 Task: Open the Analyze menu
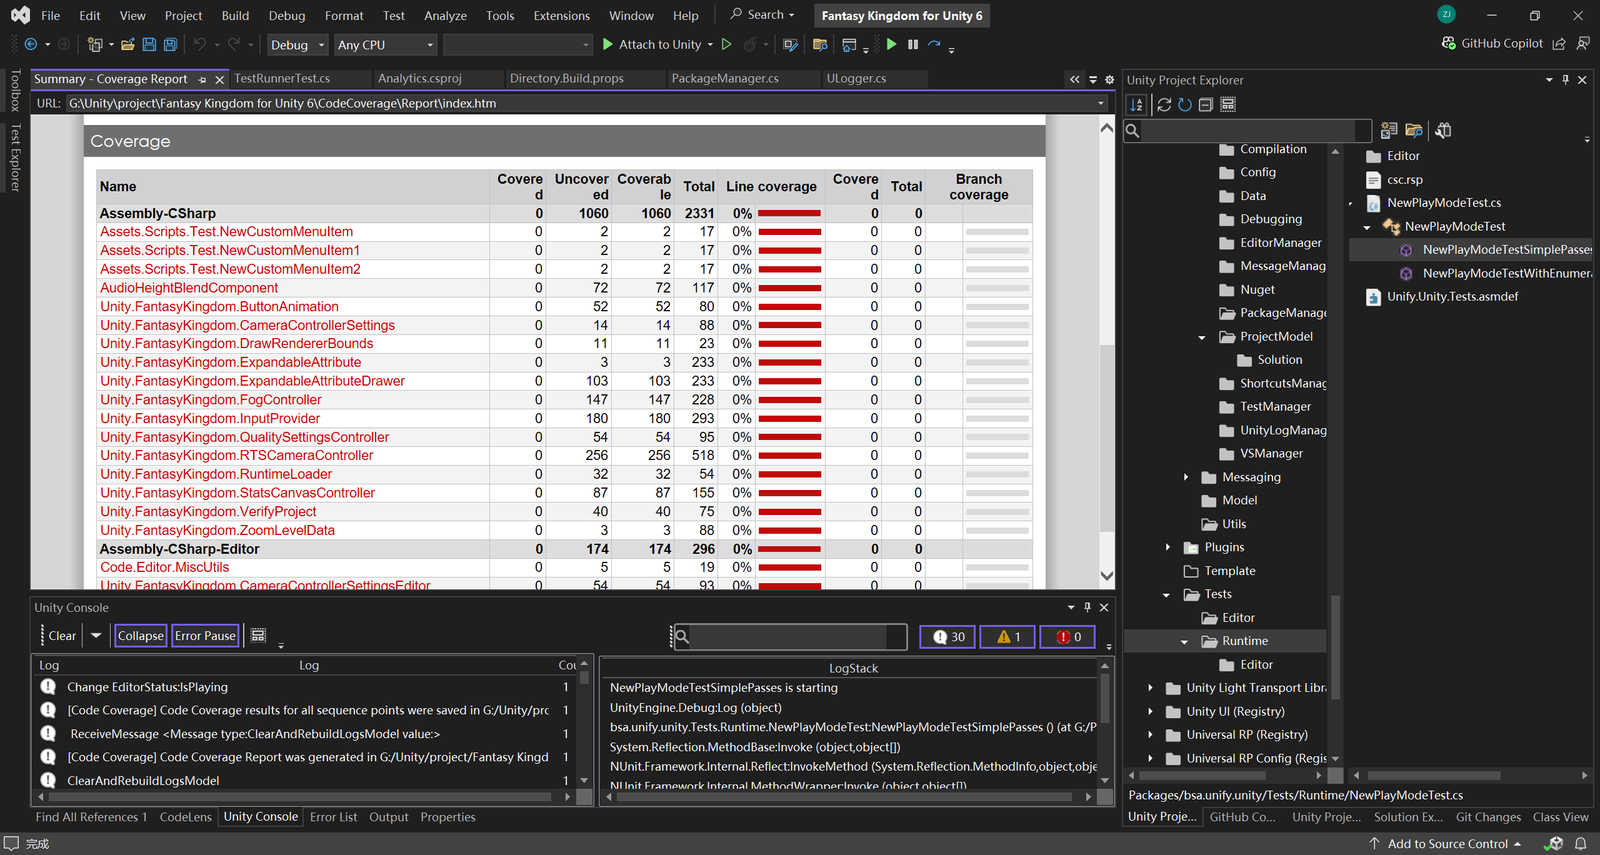coord(445,16)
